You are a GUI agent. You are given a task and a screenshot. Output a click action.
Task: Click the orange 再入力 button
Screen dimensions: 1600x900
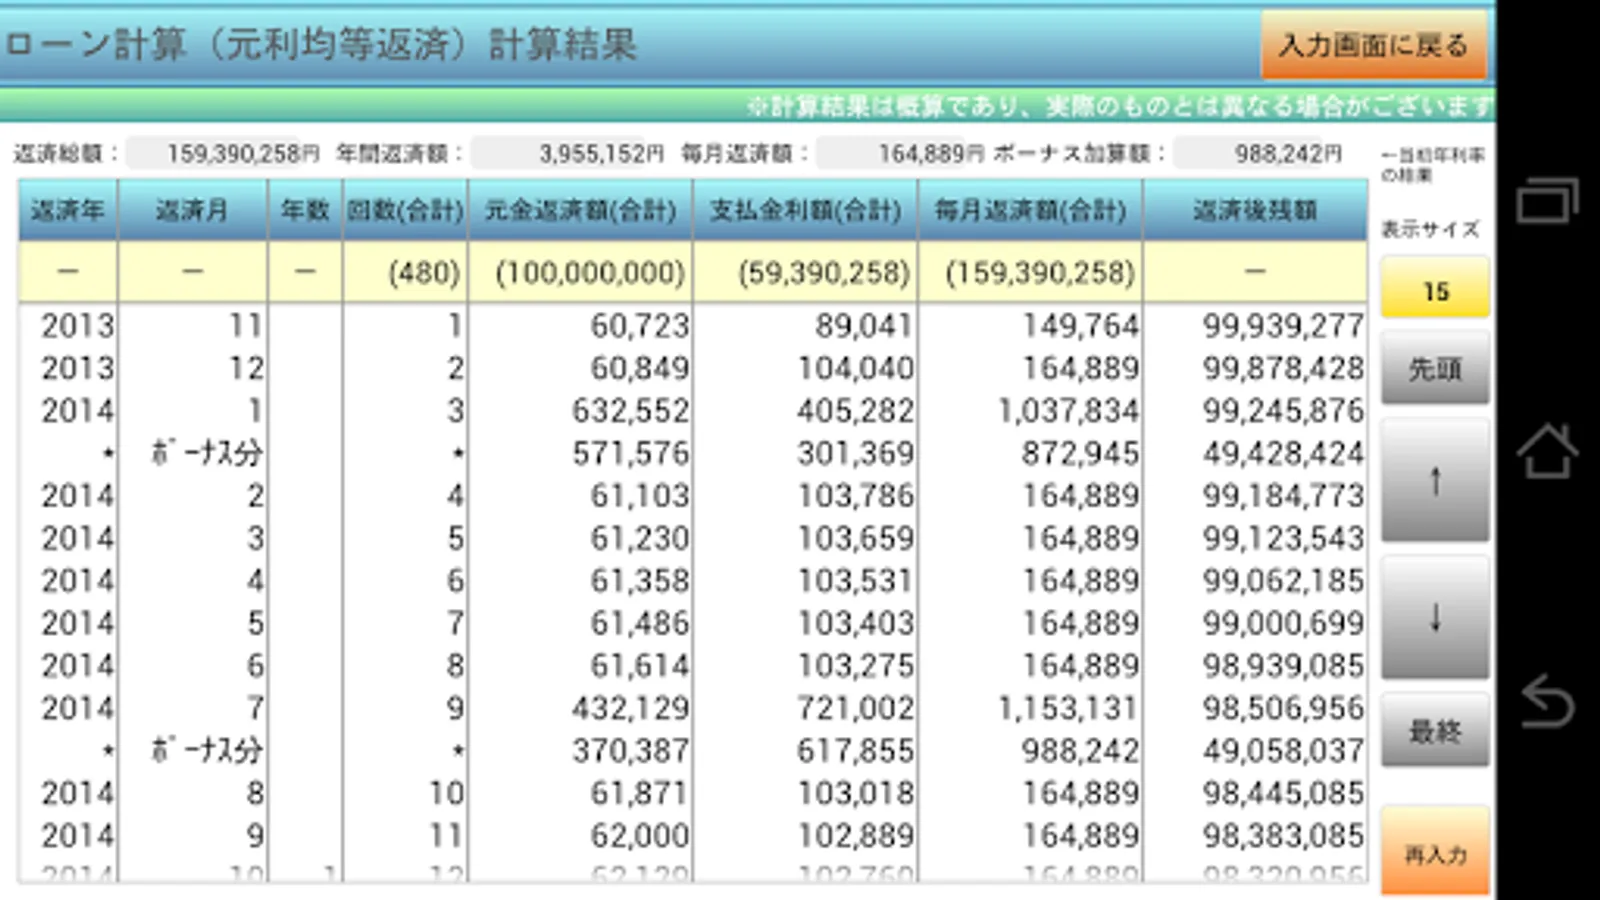pos(1435,852)
